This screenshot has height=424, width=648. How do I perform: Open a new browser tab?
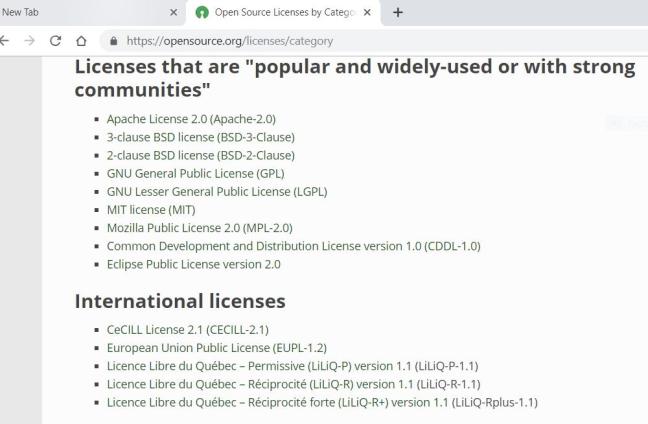(398, 12)
